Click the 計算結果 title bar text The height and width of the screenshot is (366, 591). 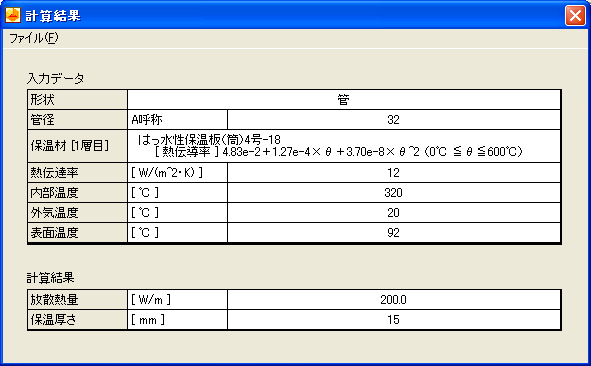[x=53, y=16]
